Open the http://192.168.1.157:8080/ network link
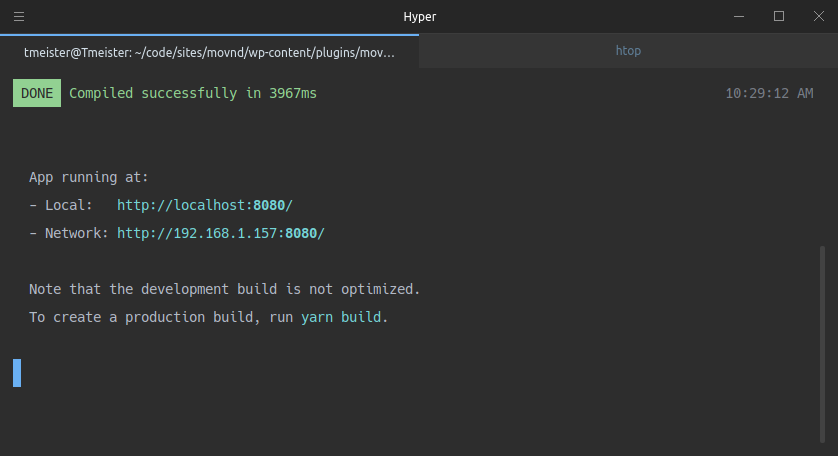 tap(221, 234)
